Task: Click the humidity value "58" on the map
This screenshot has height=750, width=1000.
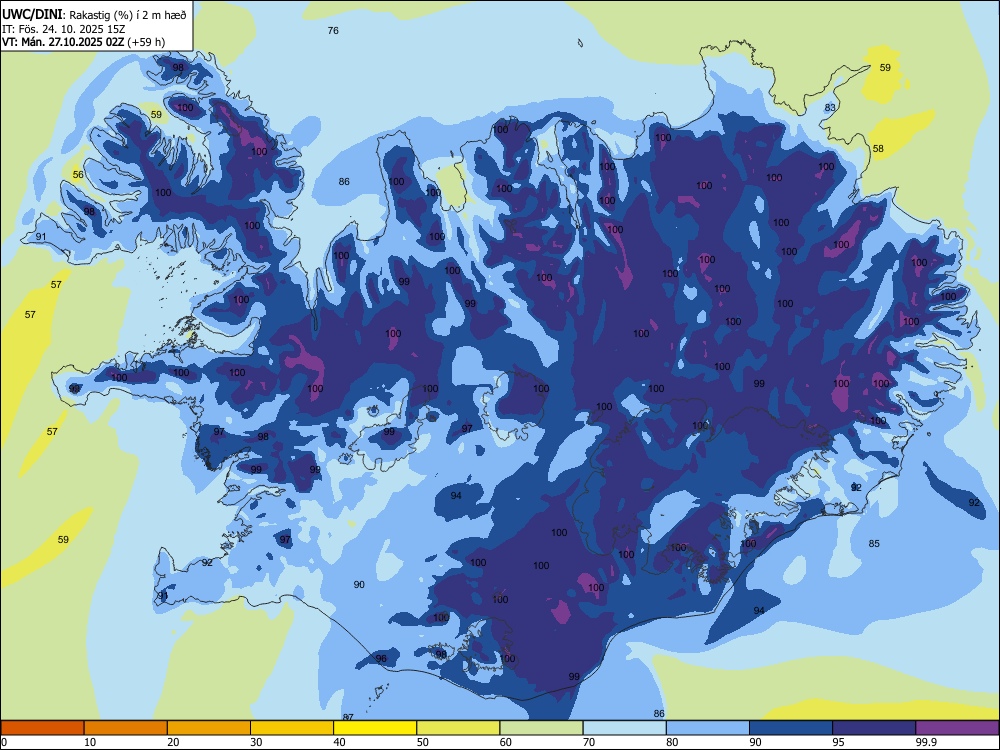Action: tap(878, 149)
